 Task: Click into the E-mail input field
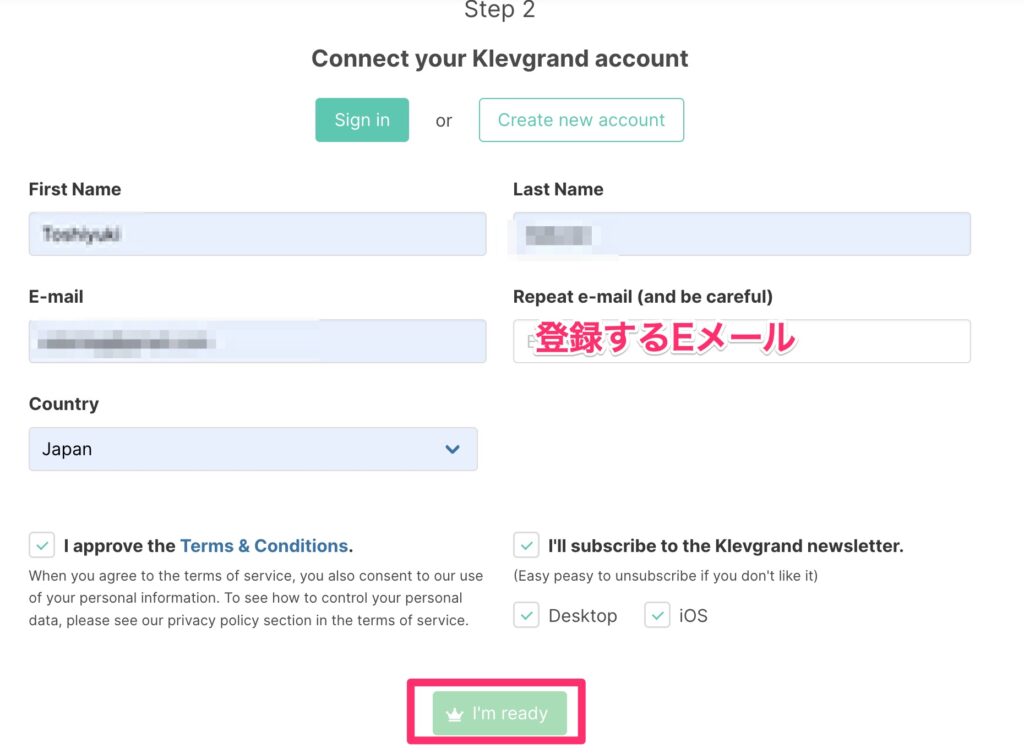tap(257, 341)
